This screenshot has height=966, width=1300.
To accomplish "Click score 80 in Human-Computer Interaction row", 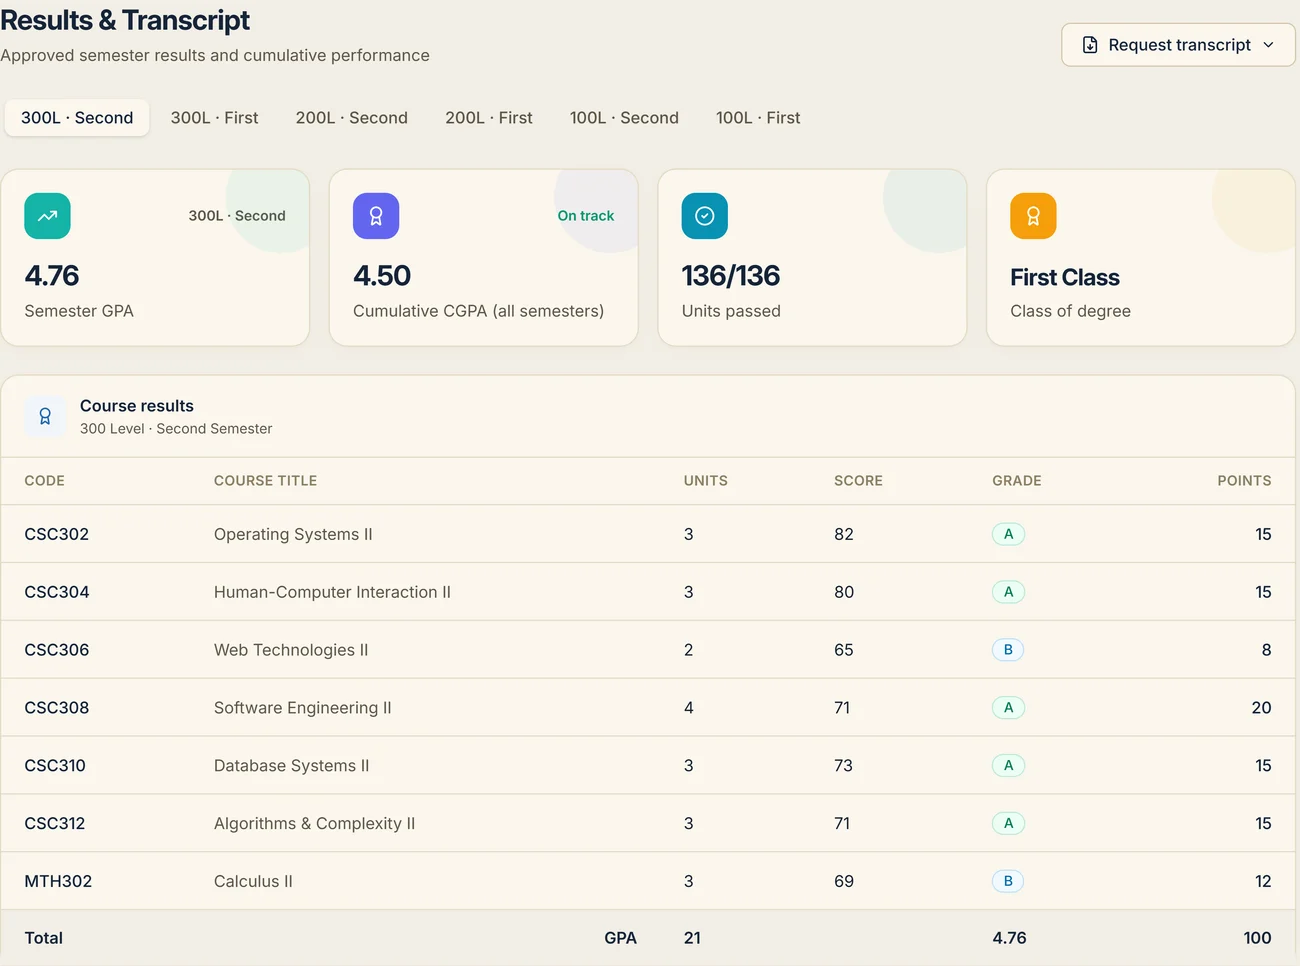I will (844, 592).
